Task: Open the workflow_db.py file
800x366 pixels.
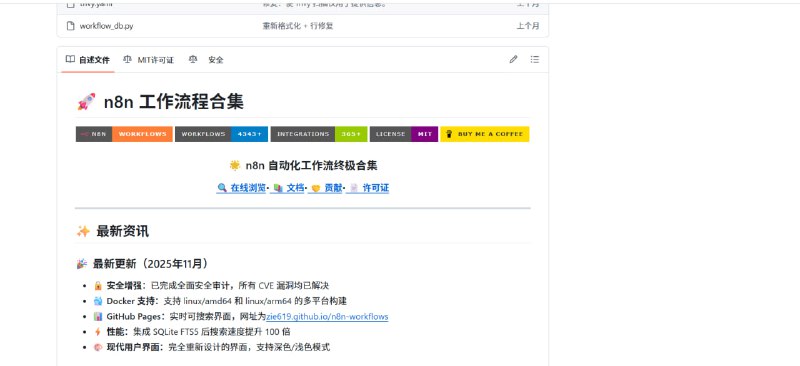Action: [106, 26]
